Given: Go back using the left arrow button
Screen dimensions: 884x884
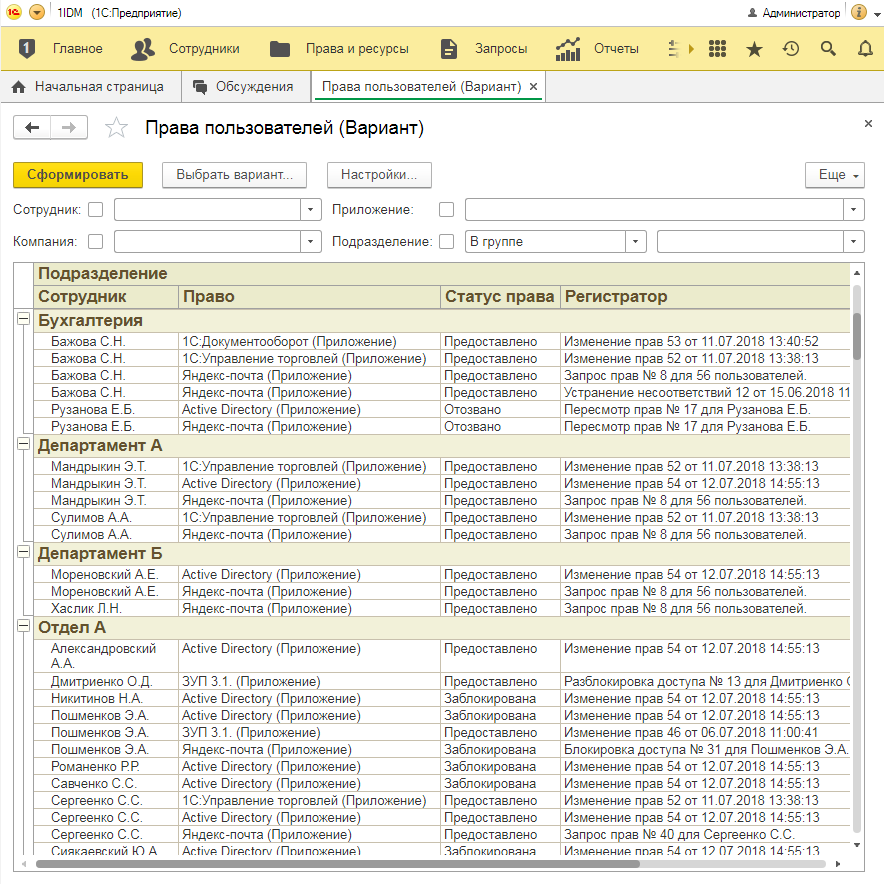Looking at the screenshot, I should (x=32, y=127).
